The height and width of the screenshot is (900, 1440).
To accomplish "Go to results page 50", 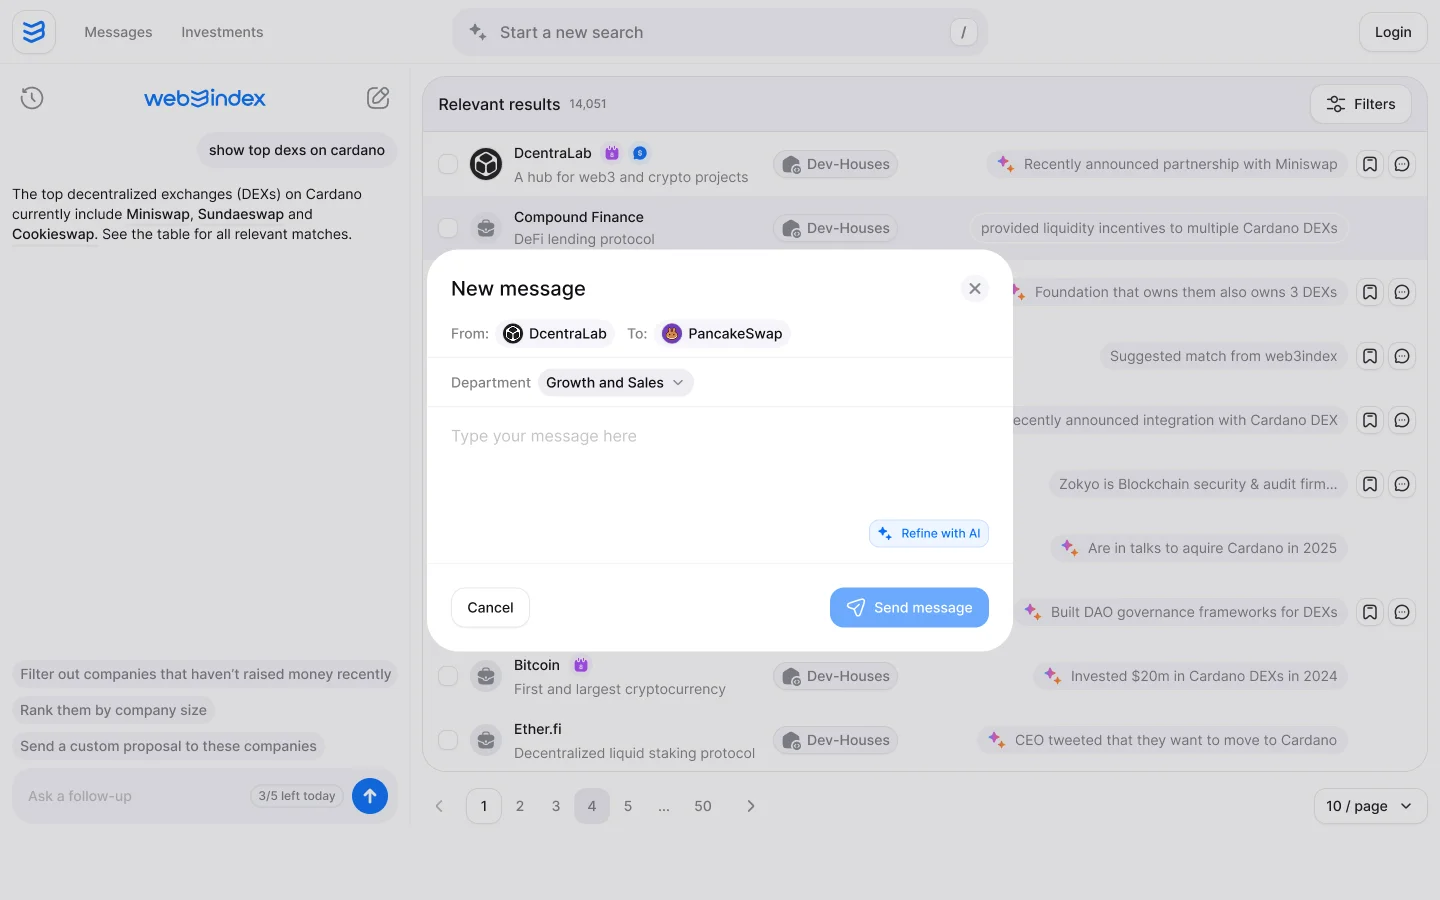I will [703, 806].
